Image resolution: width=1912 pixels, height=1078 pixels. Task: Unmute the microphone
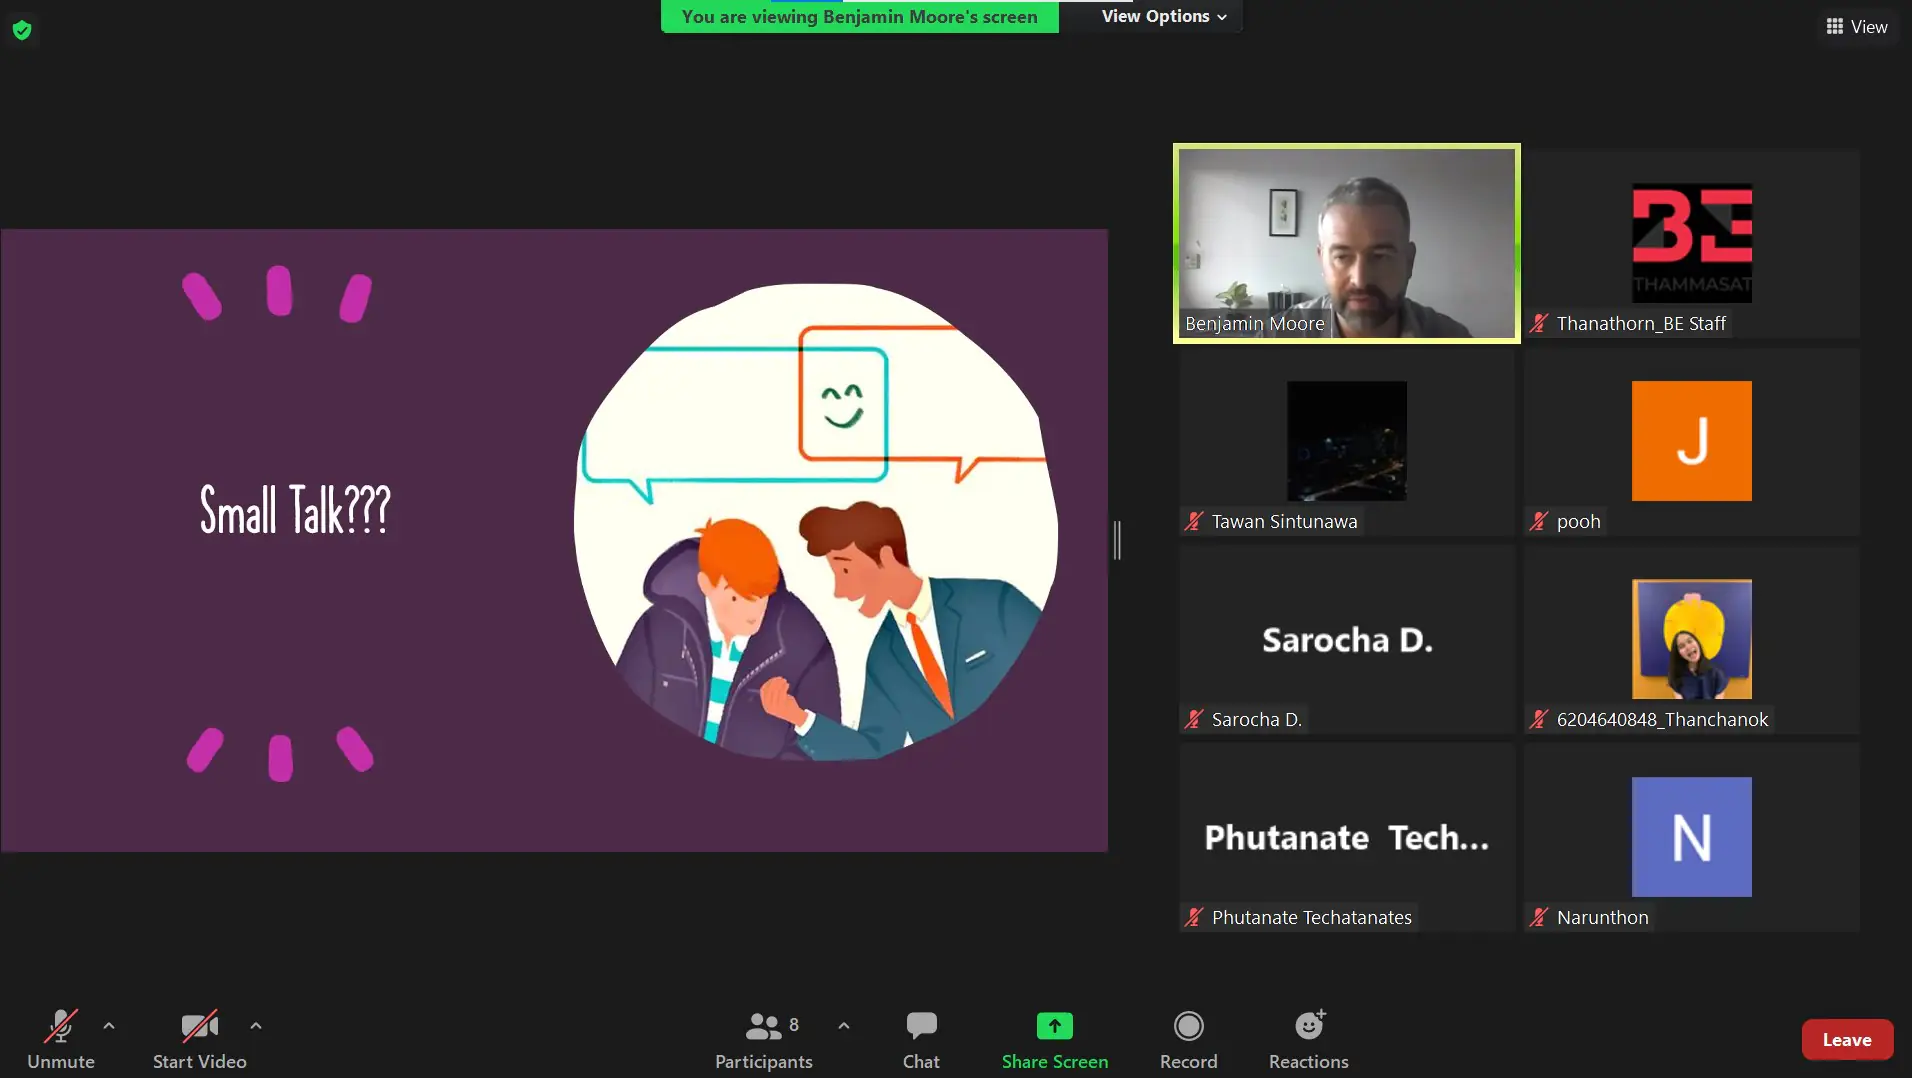pos(60,1039)
